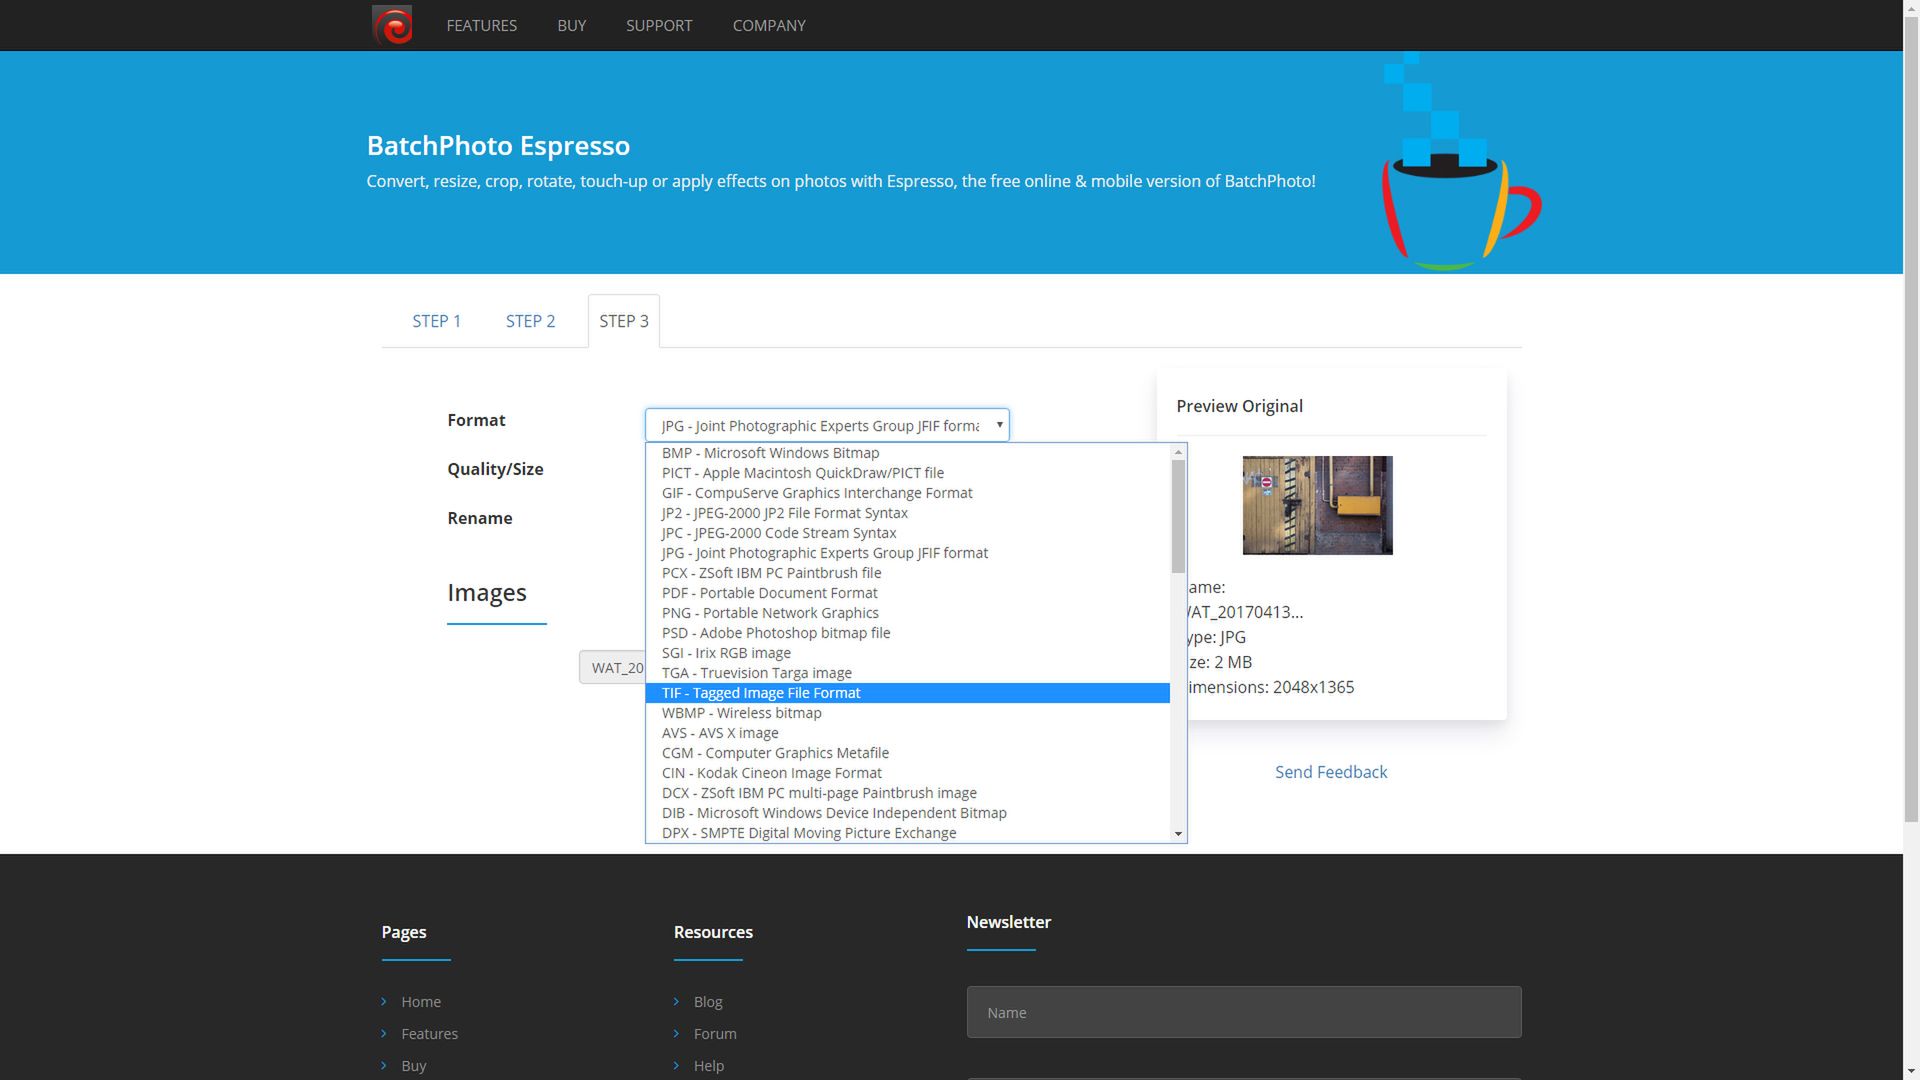This screenshot has height=1080, width=1920.
Task: Open the Send Feedback link
Action: click(1331, 772)
